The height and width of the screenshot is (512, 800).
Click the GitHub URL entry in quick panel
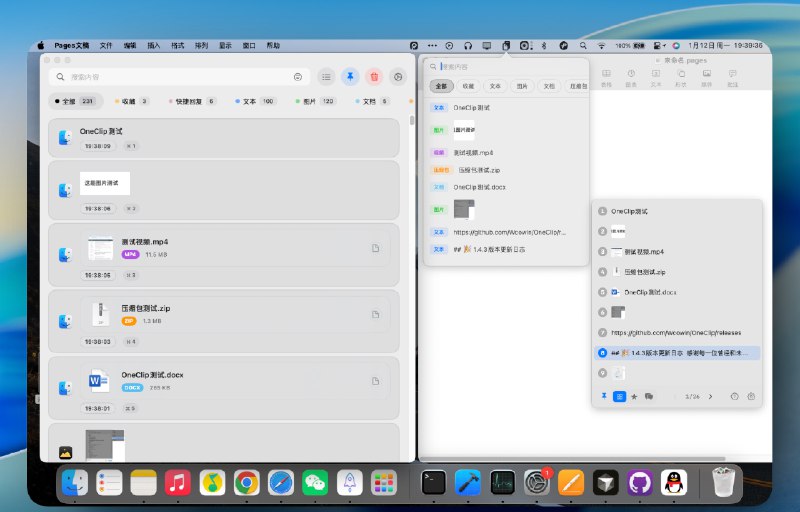pos(675,332)
